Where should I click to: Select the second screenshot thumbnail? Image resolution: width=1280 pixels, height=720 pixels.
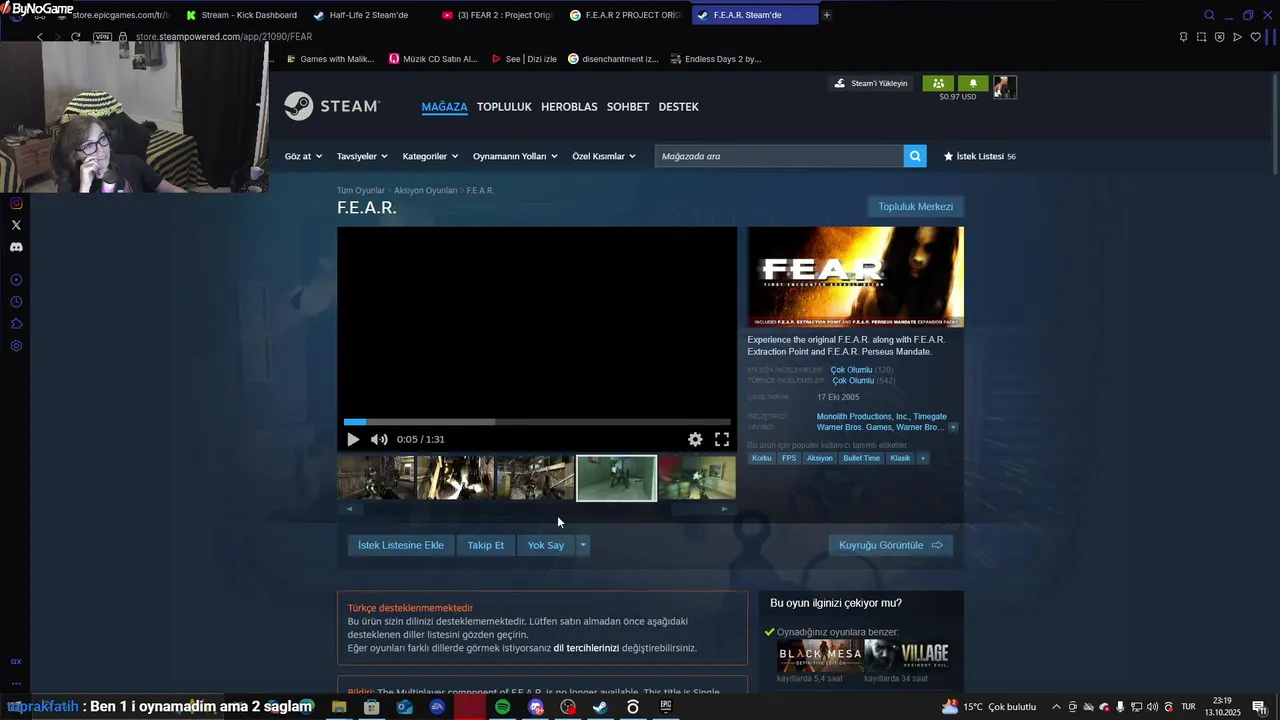[x=455, y=478]
